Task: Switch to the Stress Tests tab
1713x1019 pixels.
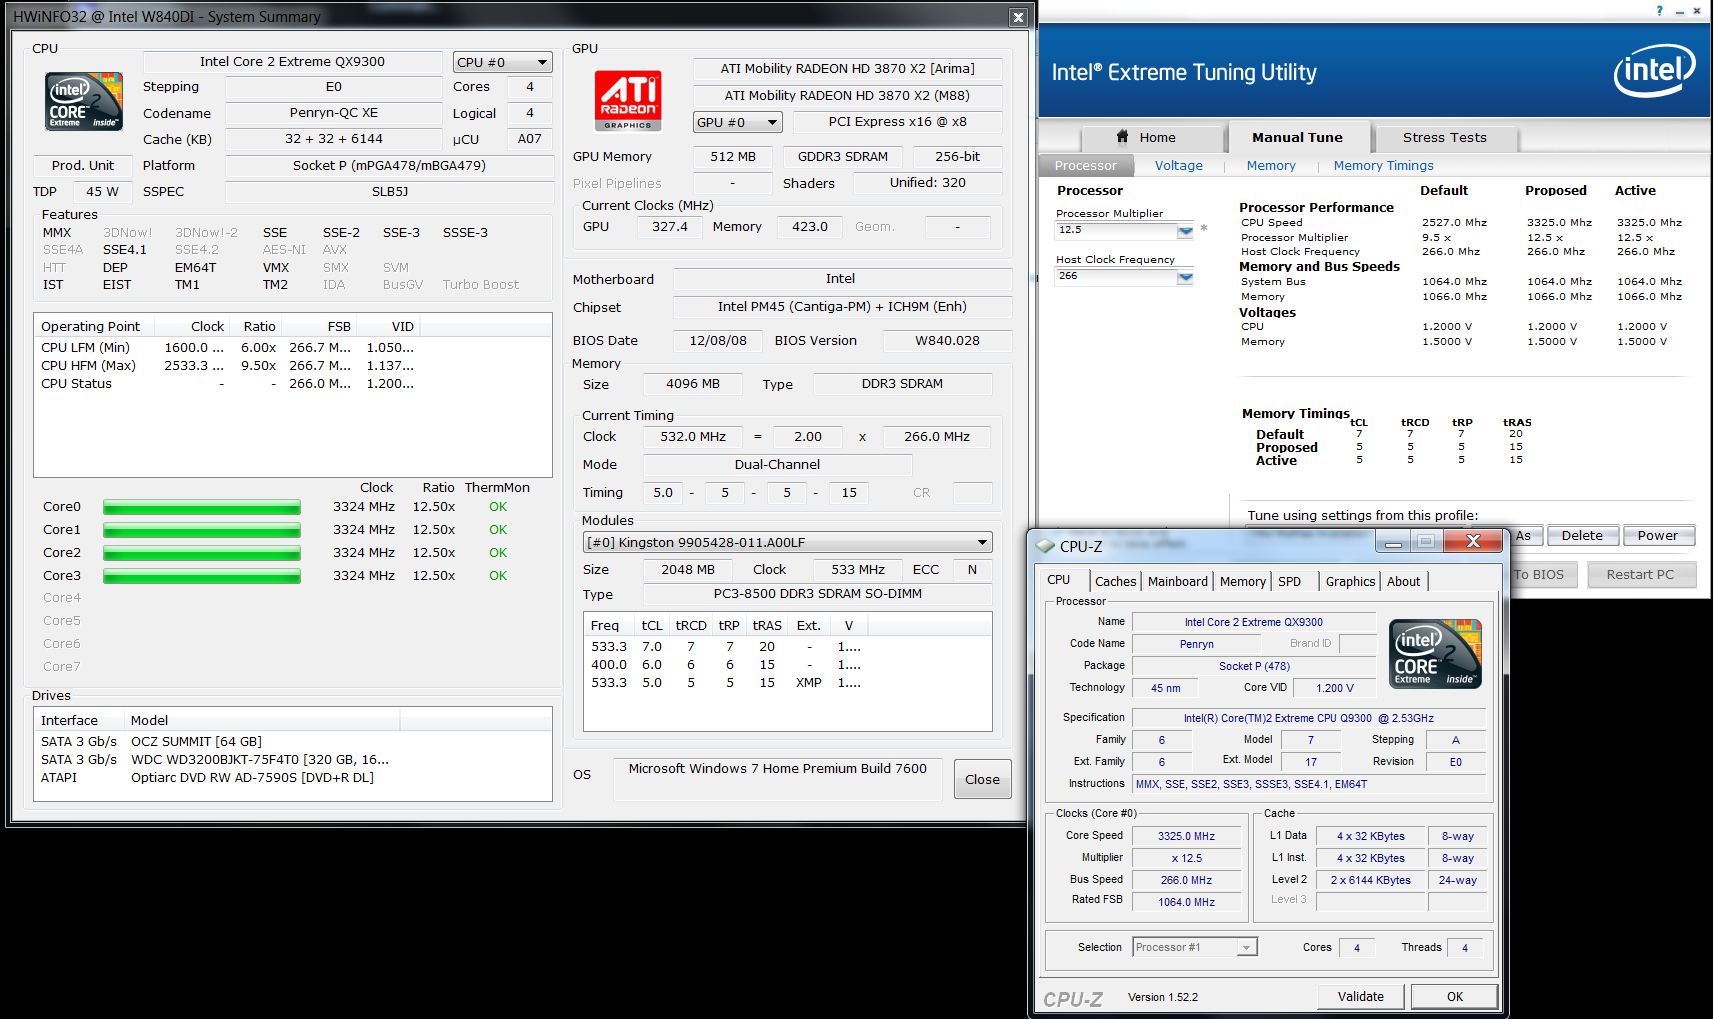Action: [1444, 137]
